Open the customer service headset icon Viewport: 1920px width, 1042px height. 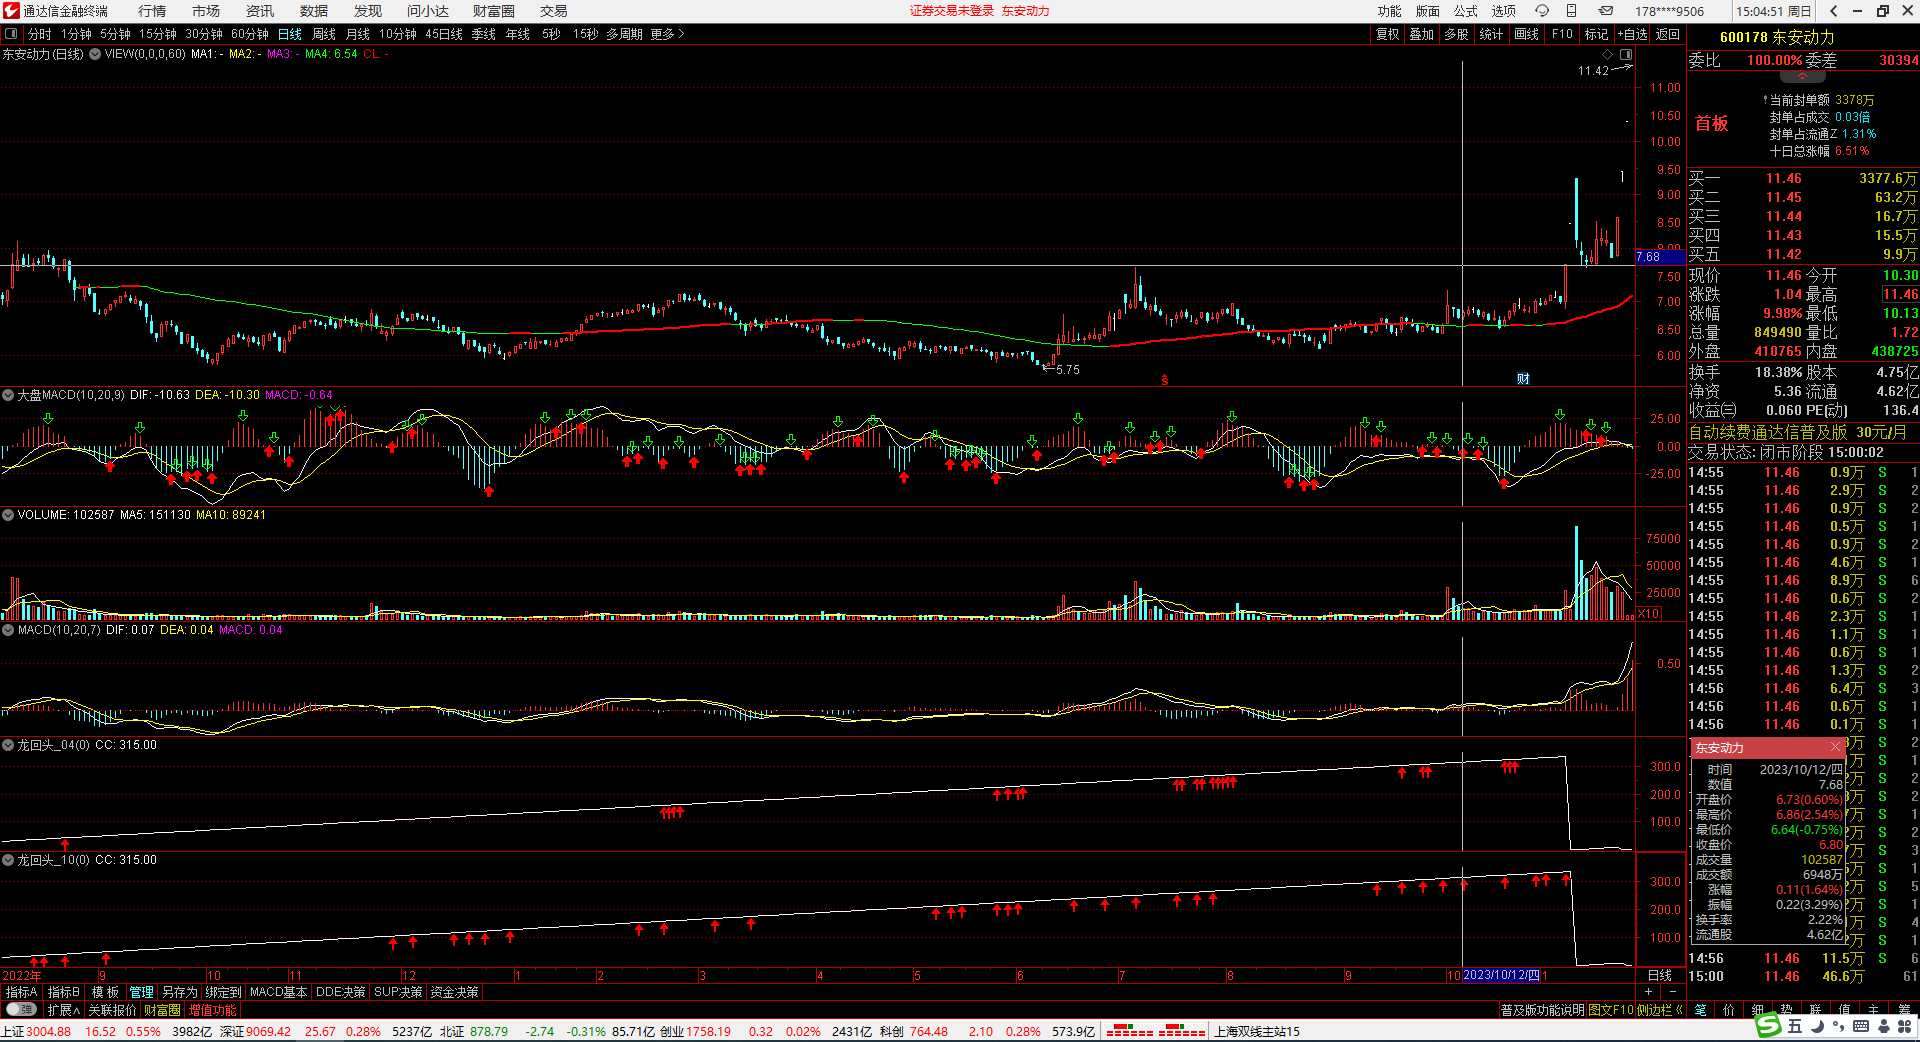coord(1542,11)
